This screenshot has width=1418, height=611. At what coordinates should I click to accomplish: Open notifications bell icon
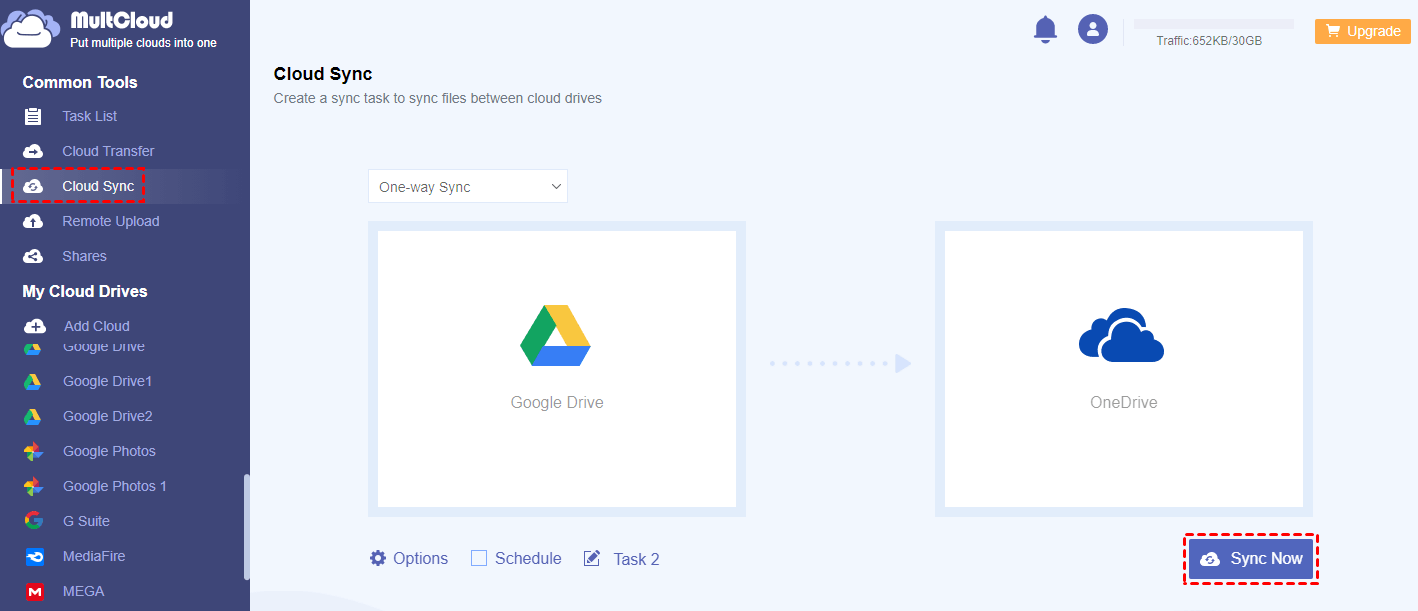tap(1045, 29)
